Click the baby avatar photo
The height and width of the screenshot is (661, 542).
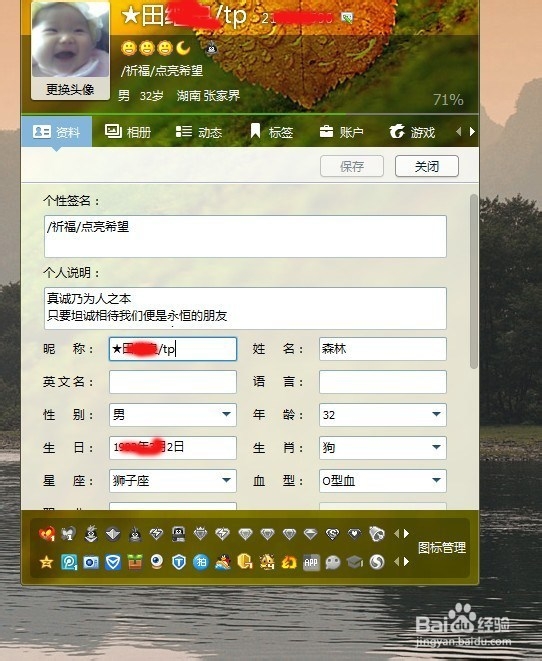70,40
